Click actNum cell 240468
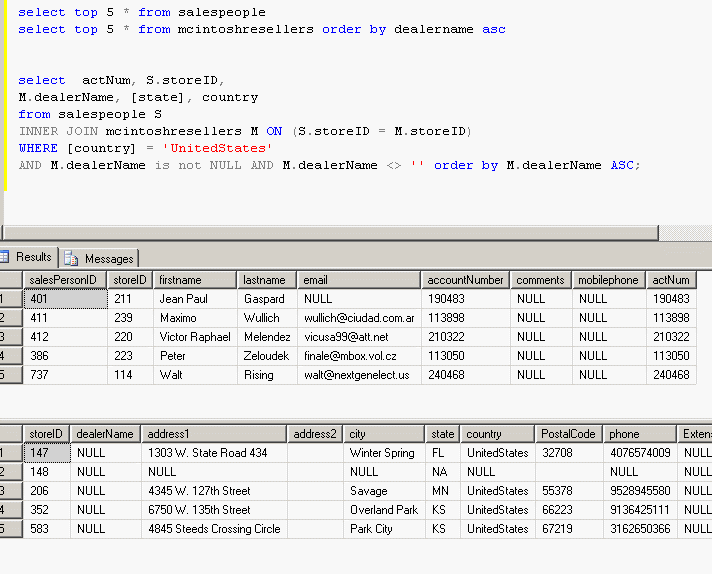This screenshot has width=712, height=574. 671,375
